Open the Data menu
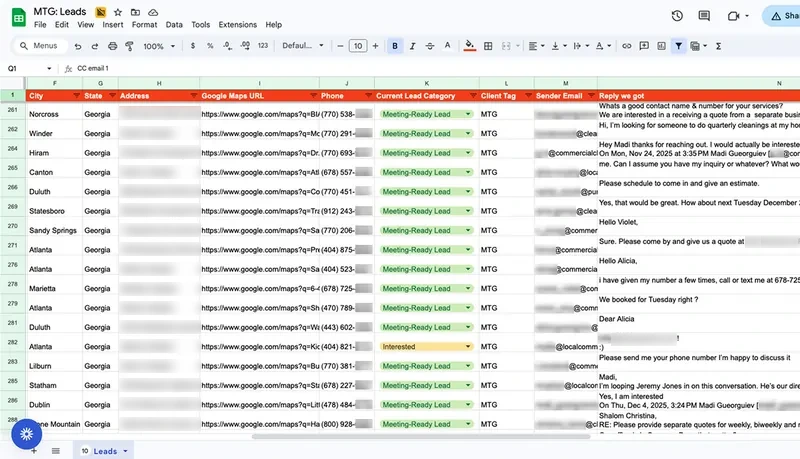This screenshot has height=459, width=800. tap(174, 24)
